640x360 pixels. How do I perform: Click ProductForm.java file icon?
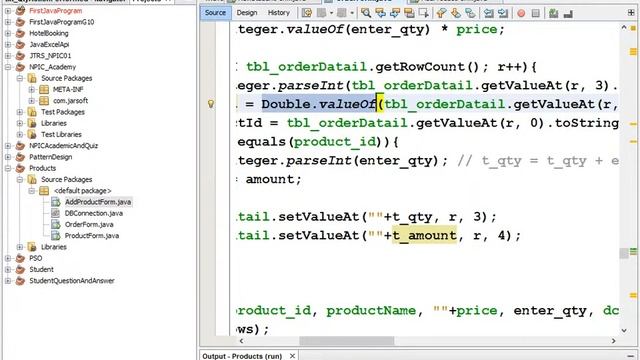[x=56, y=235]
